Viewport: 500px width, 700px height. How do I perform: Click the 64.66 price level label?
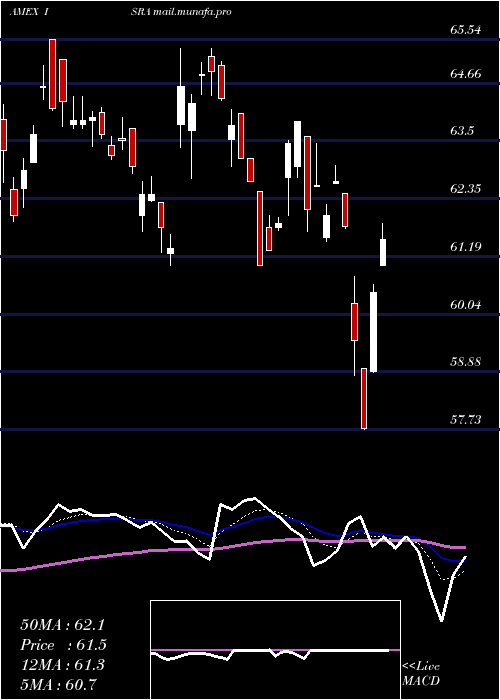(x=466, y=74)
